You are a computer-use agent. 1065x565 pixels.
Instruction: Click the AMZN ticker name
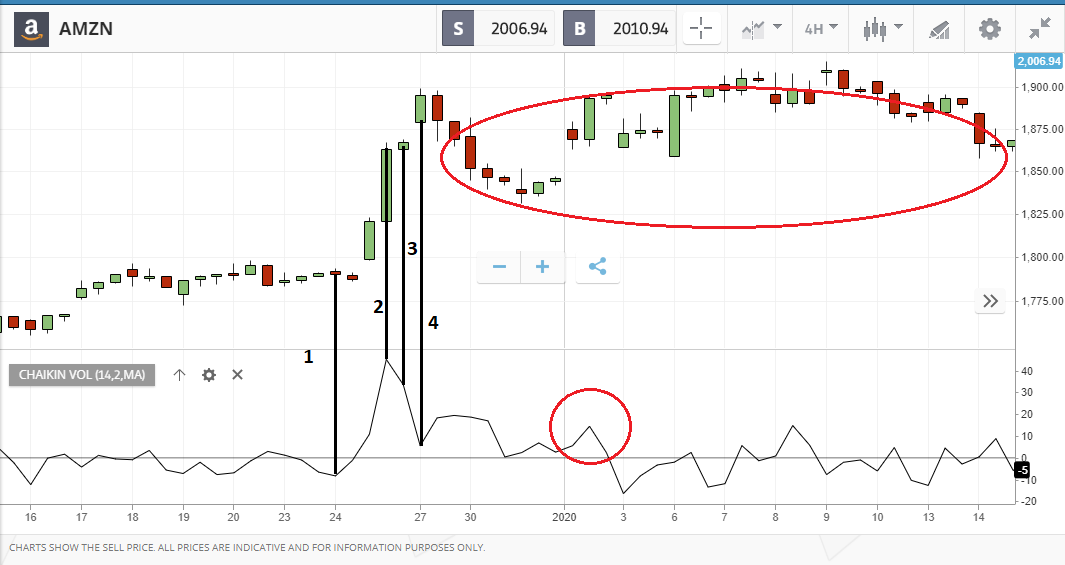point(86,29)
